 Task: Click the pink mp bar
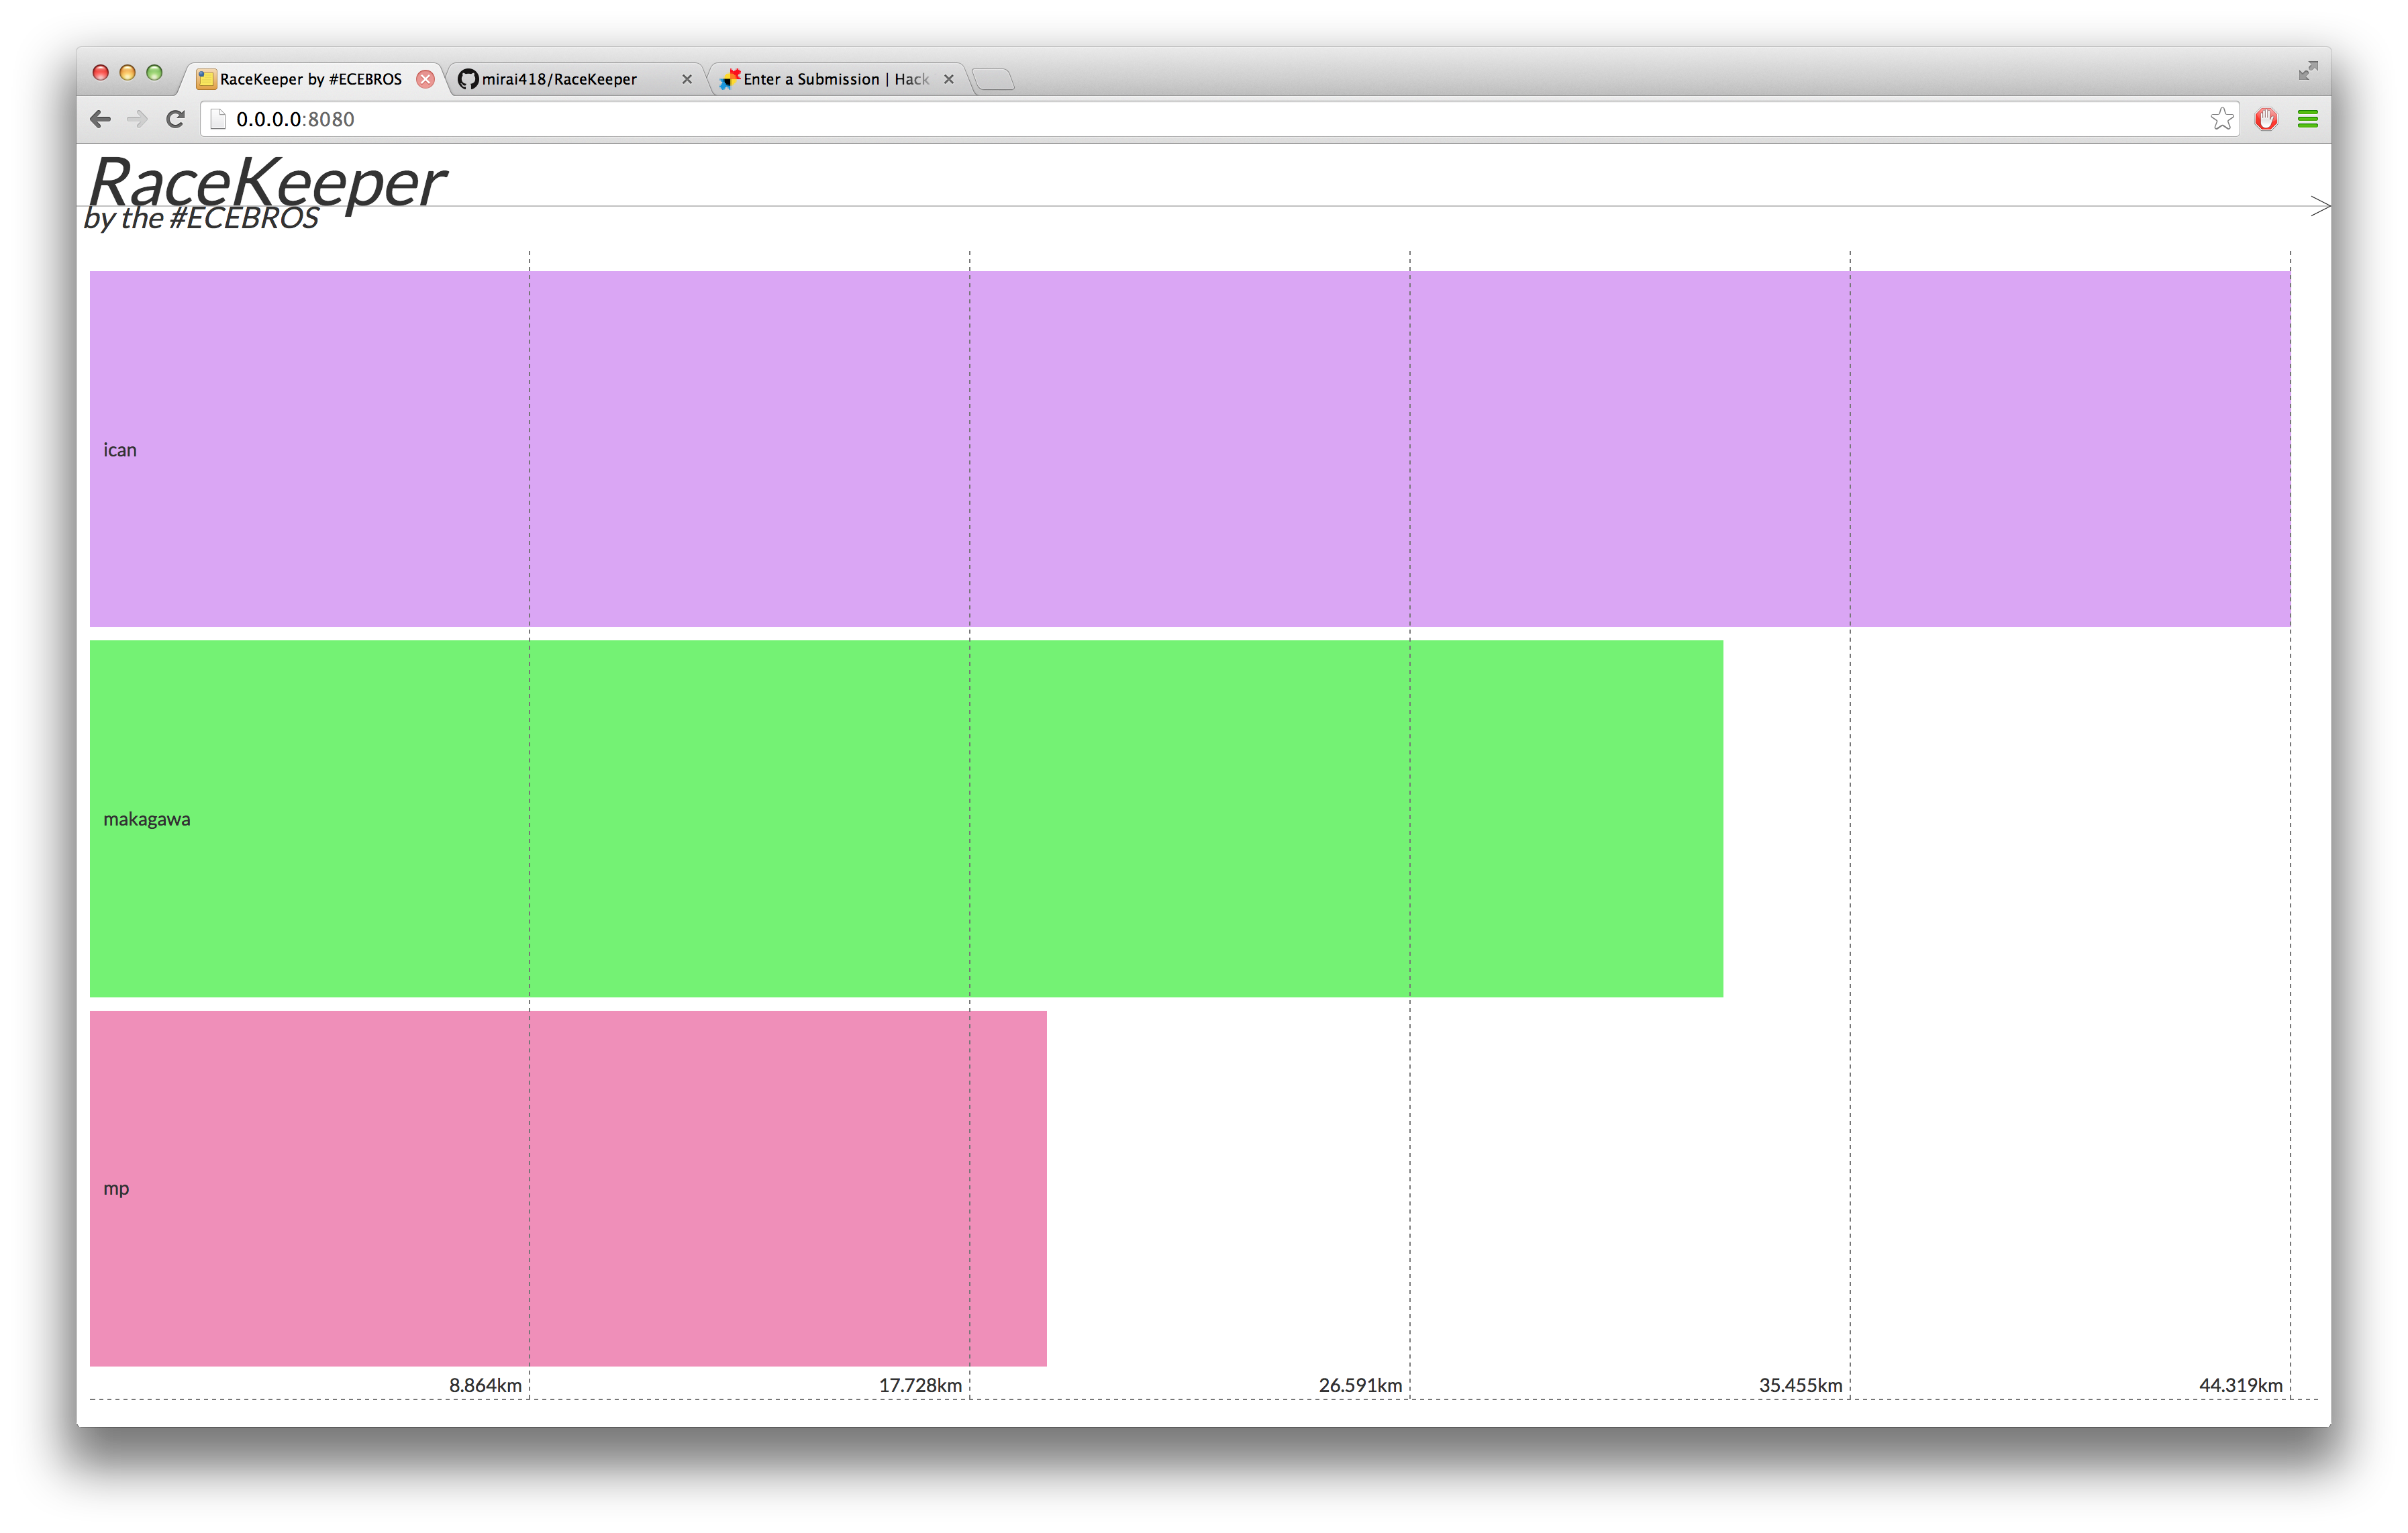point(568,1188)
